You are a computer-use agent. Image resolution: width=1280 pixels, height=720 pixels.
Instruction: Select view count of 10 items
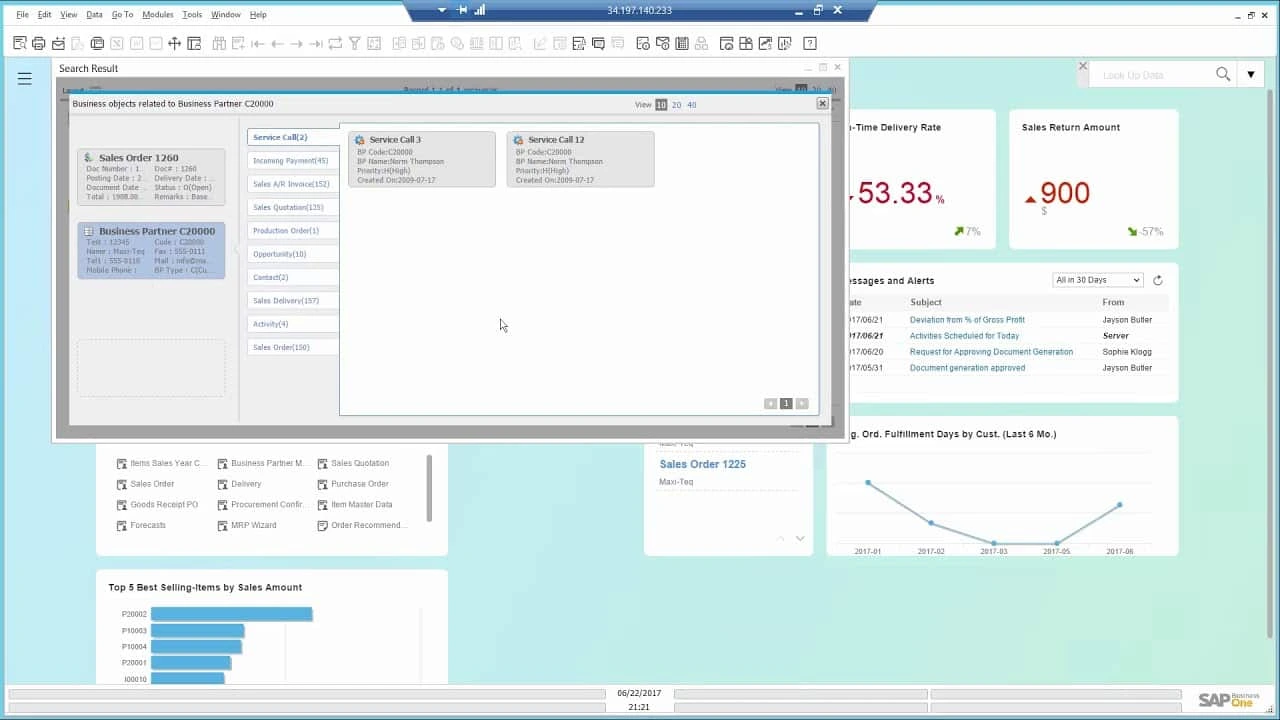tap(661, 105)
